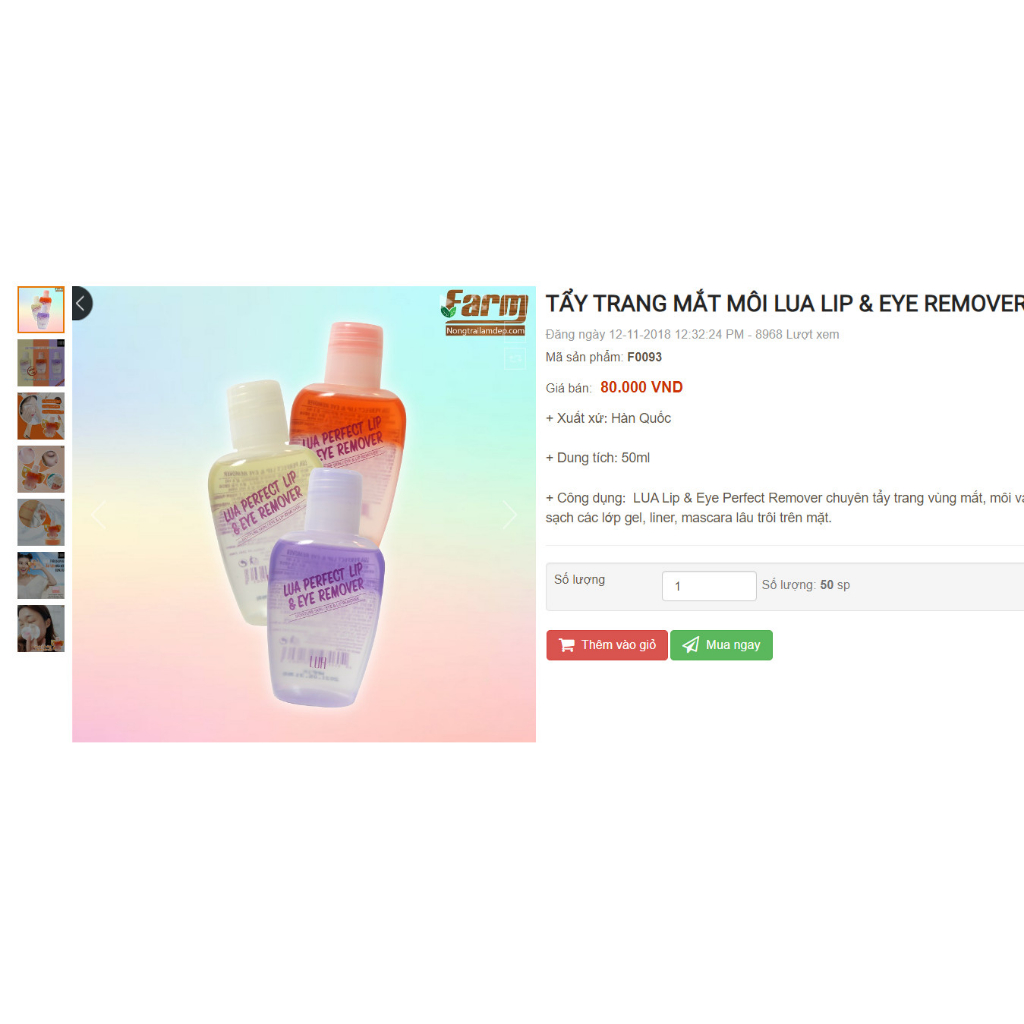Open the fourth product thumbnail image
The height and width of the screenshot is (1024, 1024).
pos(41,469)
